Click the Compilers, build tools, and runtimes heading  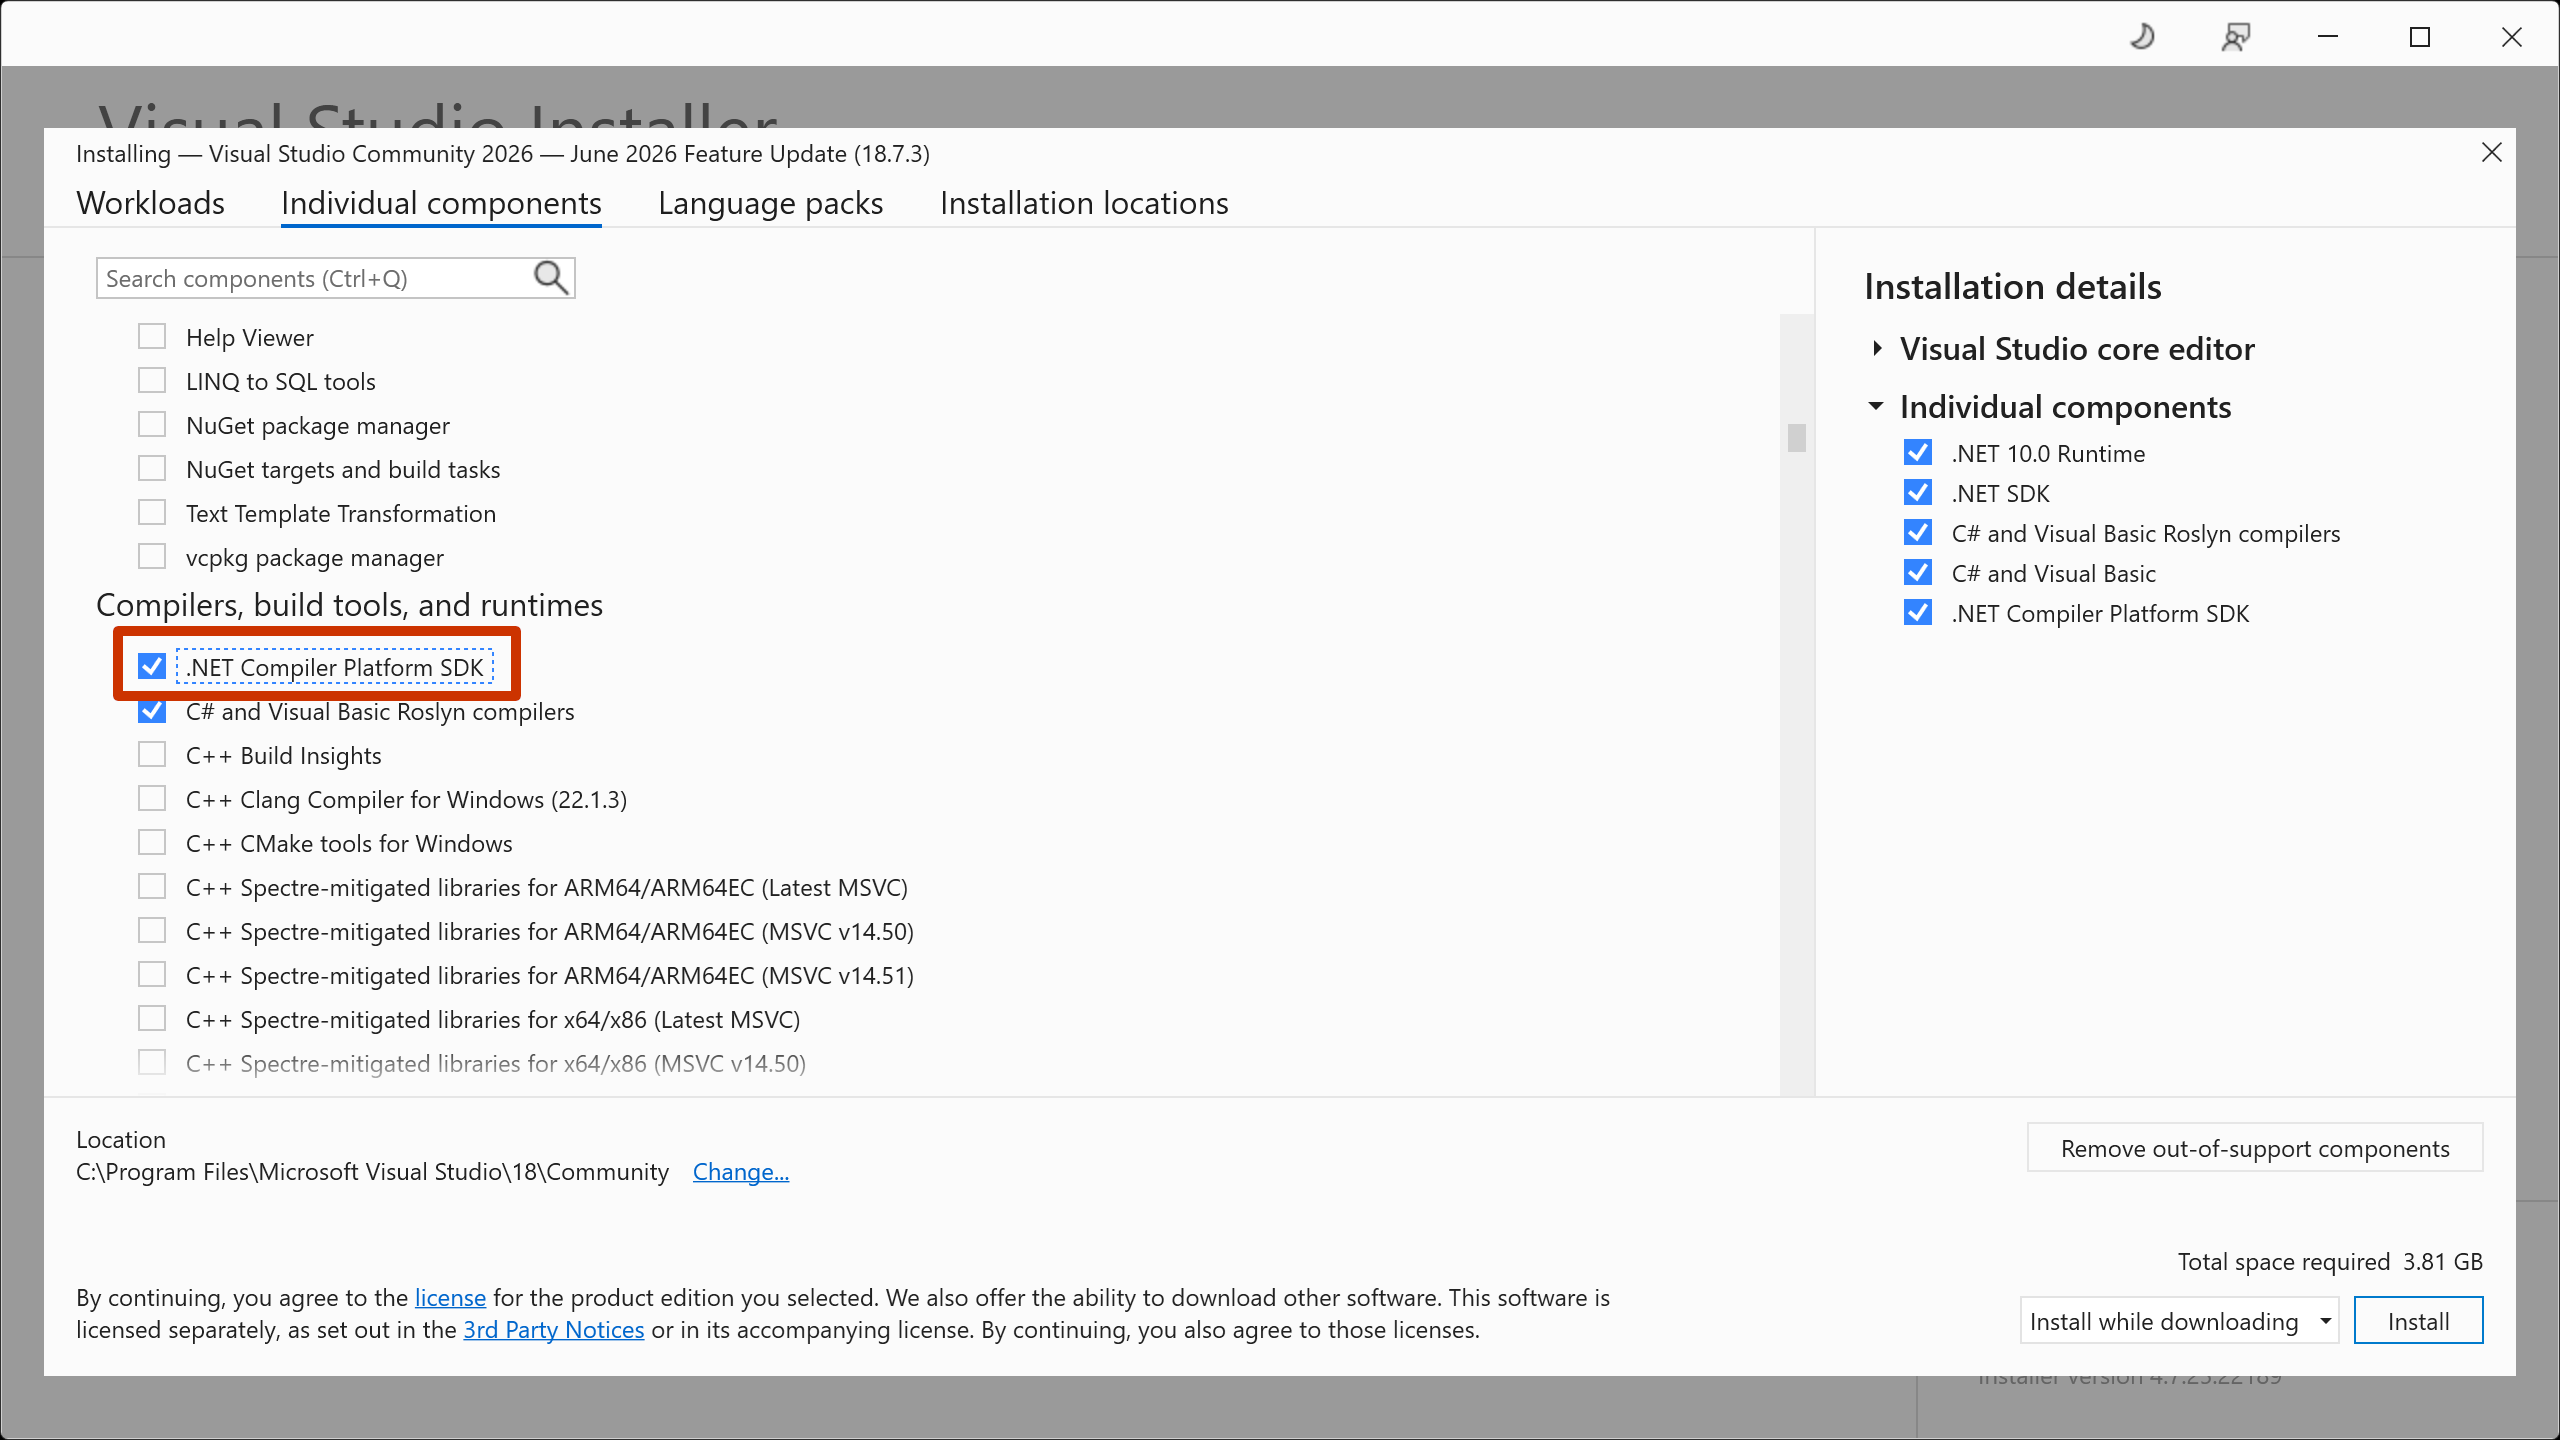point(349,605)
